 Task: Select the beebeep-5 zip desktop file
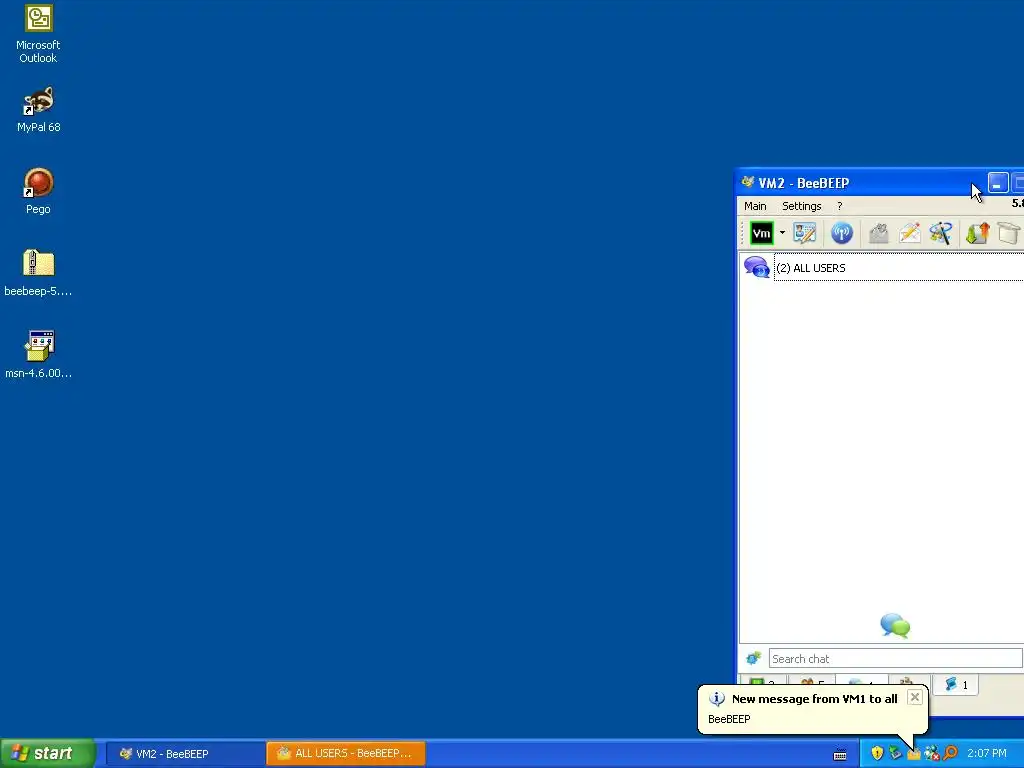point(38,273)
